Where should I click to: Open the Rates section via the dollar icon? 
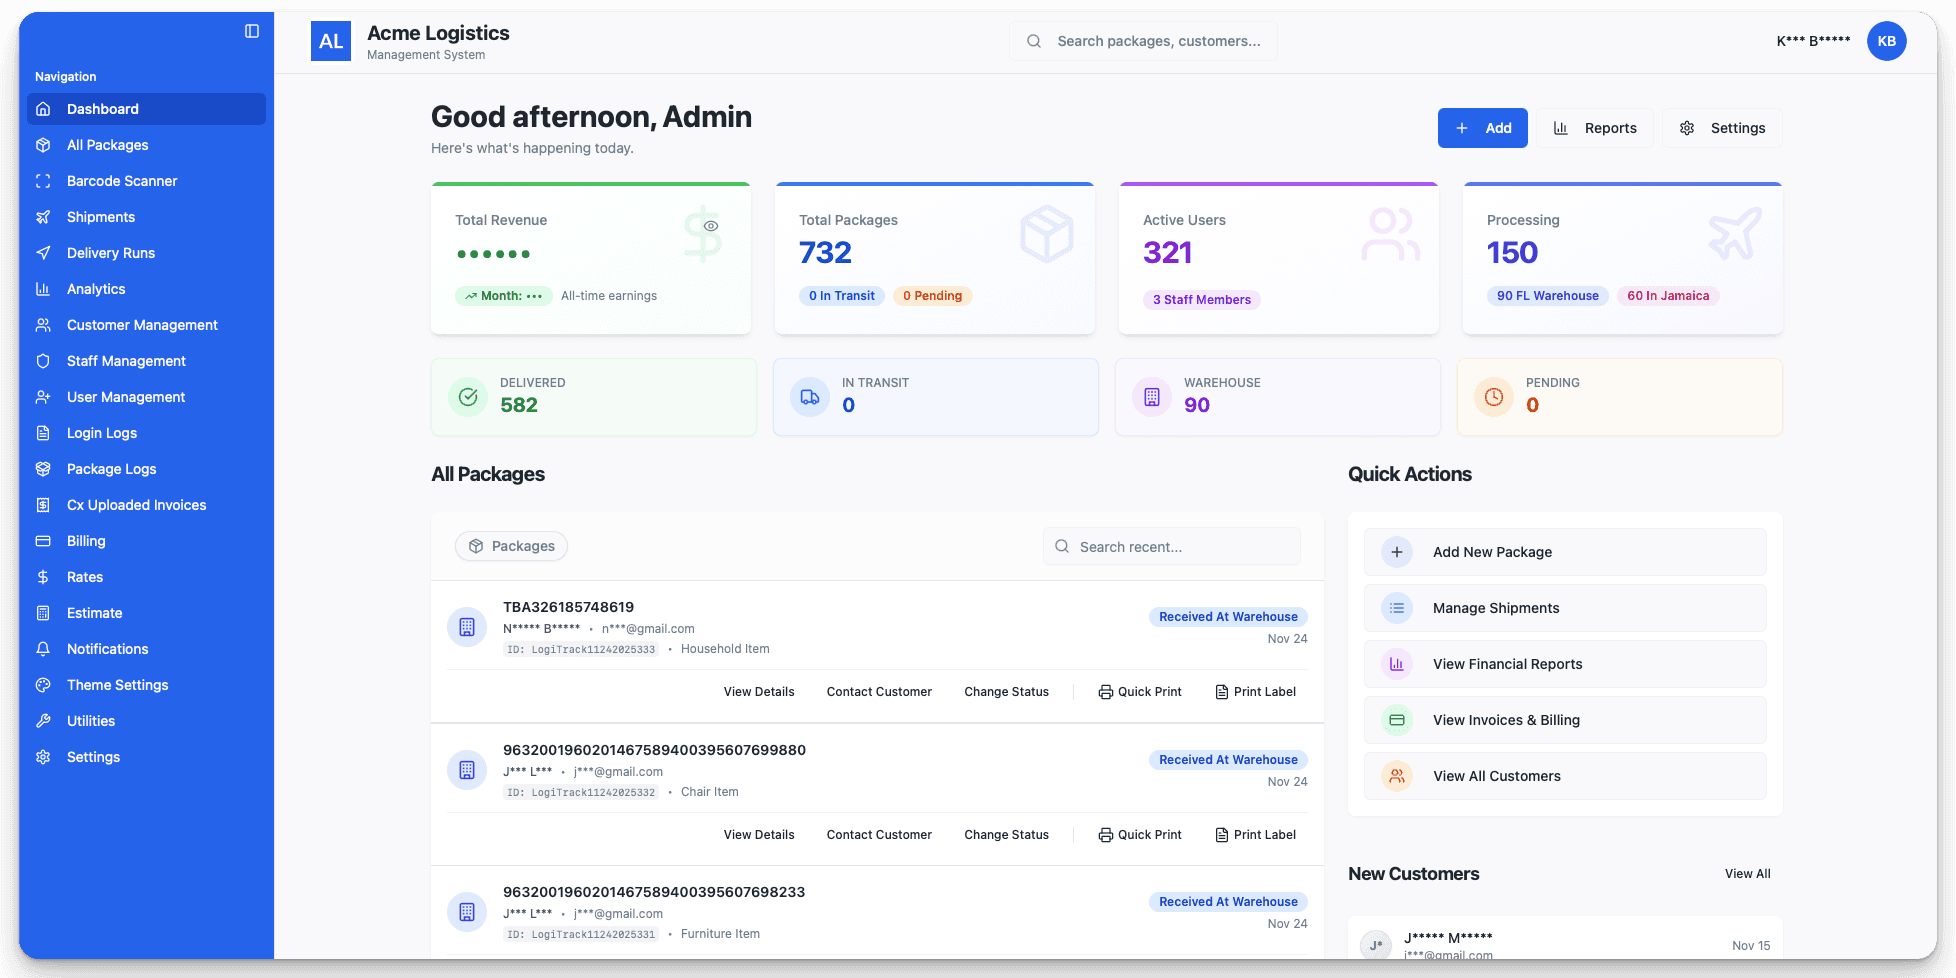point(84,577)
